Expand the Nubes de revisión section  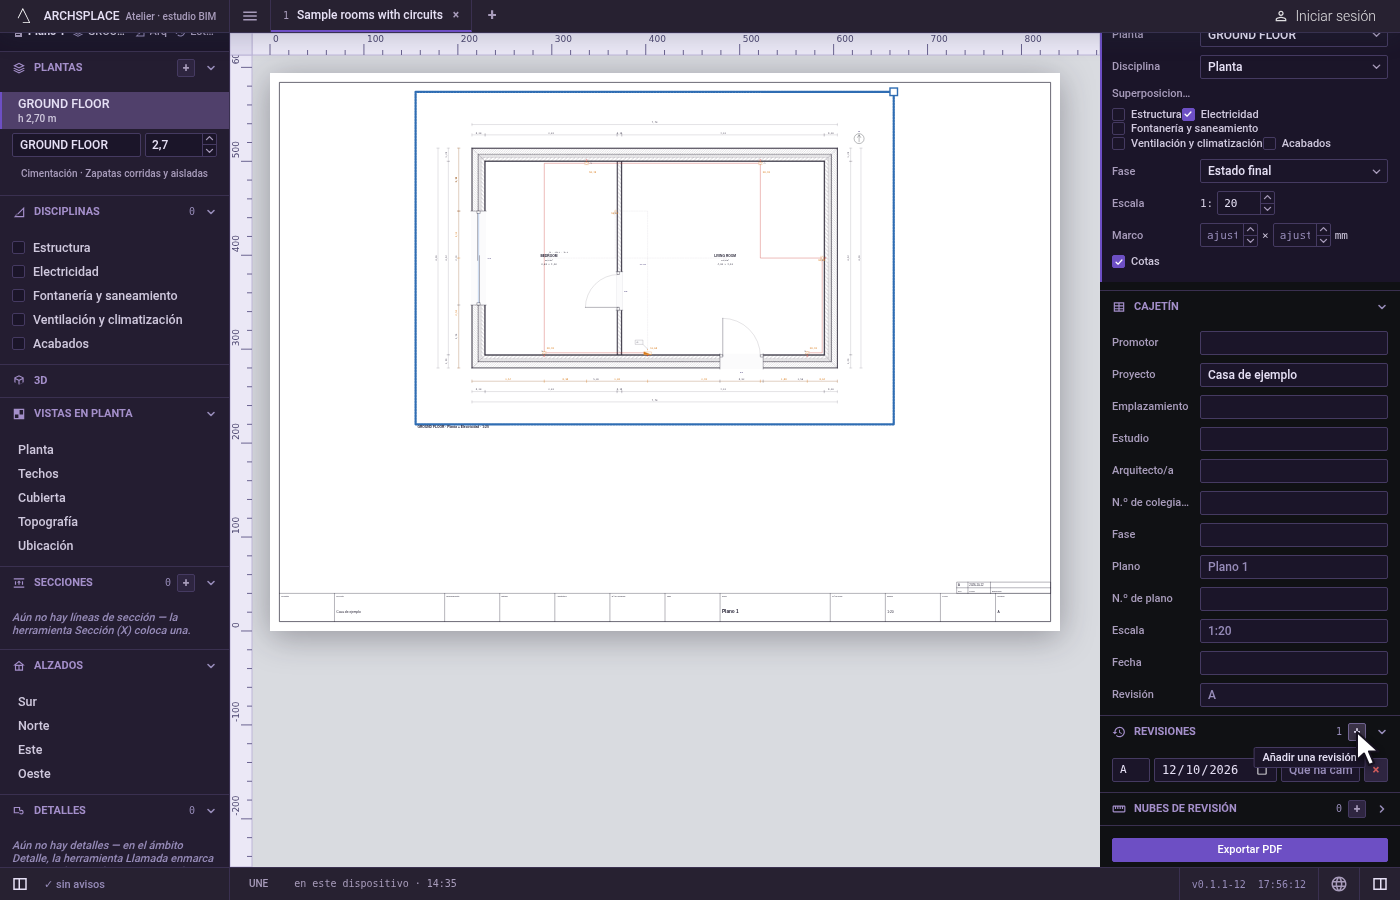point(1382,809)
